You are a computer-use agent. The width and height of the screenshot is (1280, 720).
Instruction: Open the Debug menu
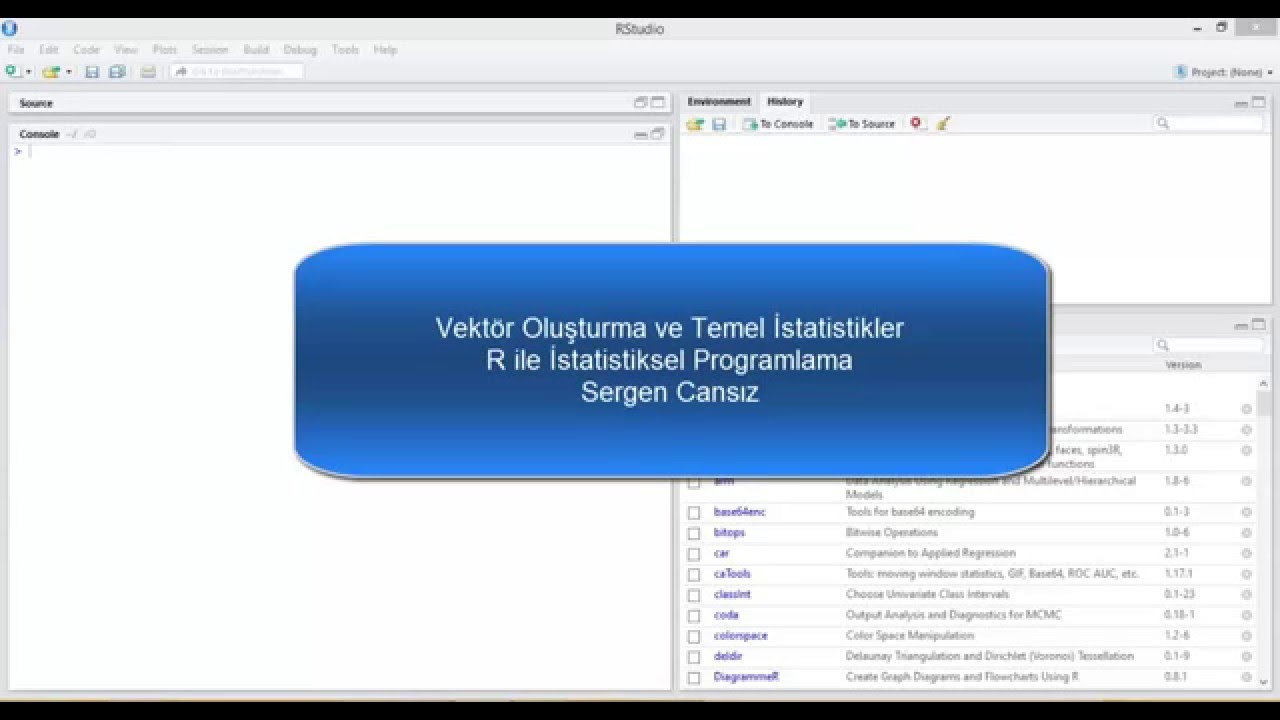point(300,49)
